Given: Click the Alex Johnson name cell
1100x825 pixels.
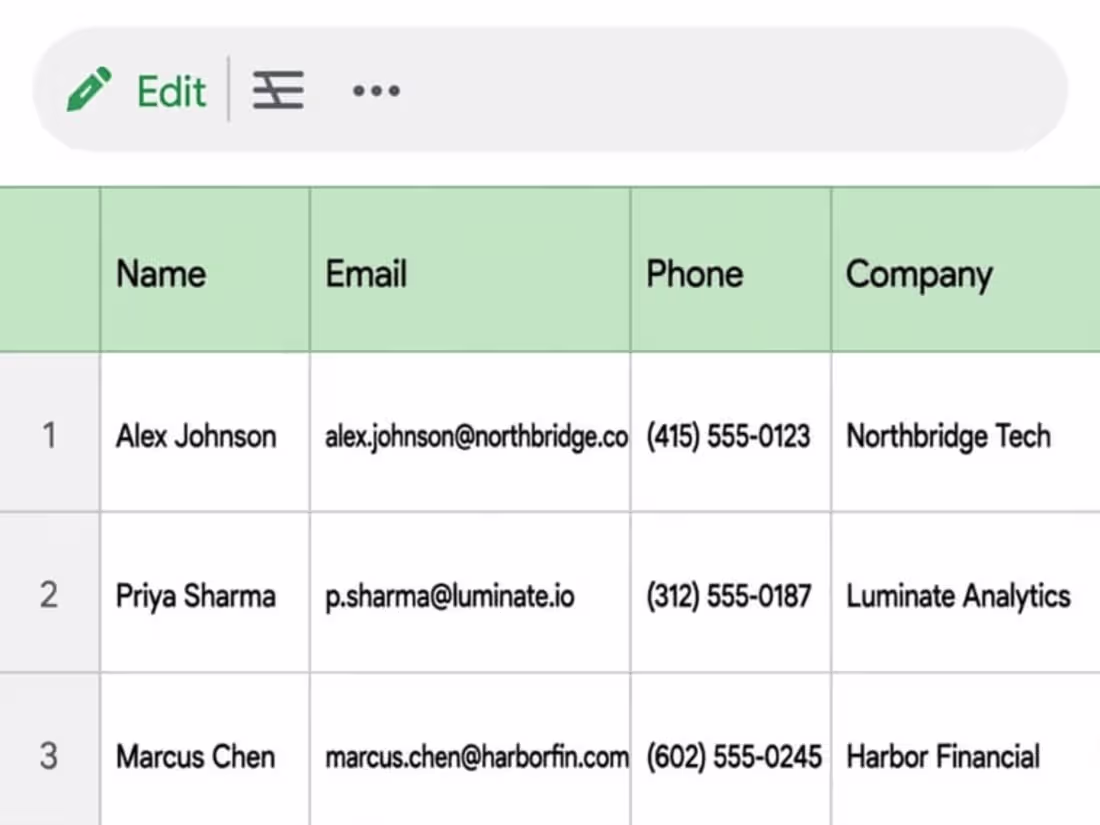Looking at the screenshot, I should pos(205,433).
